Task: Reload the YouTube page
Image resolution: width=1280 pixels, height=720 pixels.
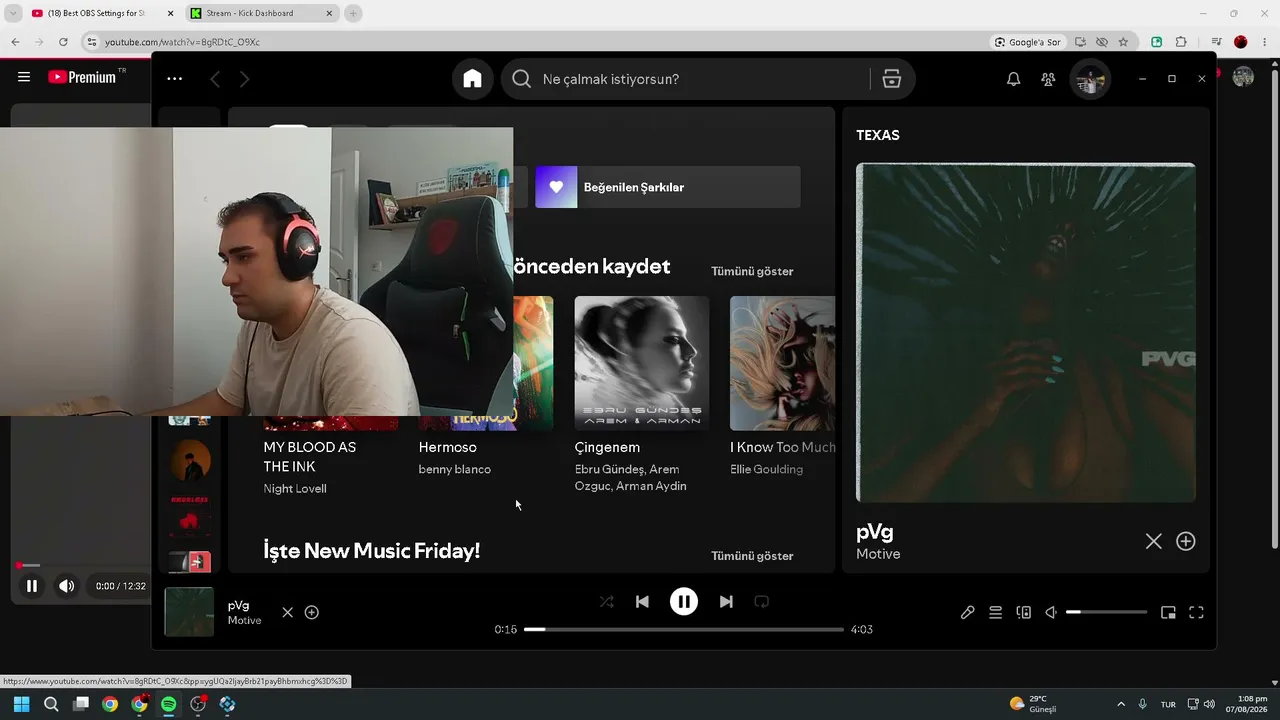Action: tap(63, 42)
